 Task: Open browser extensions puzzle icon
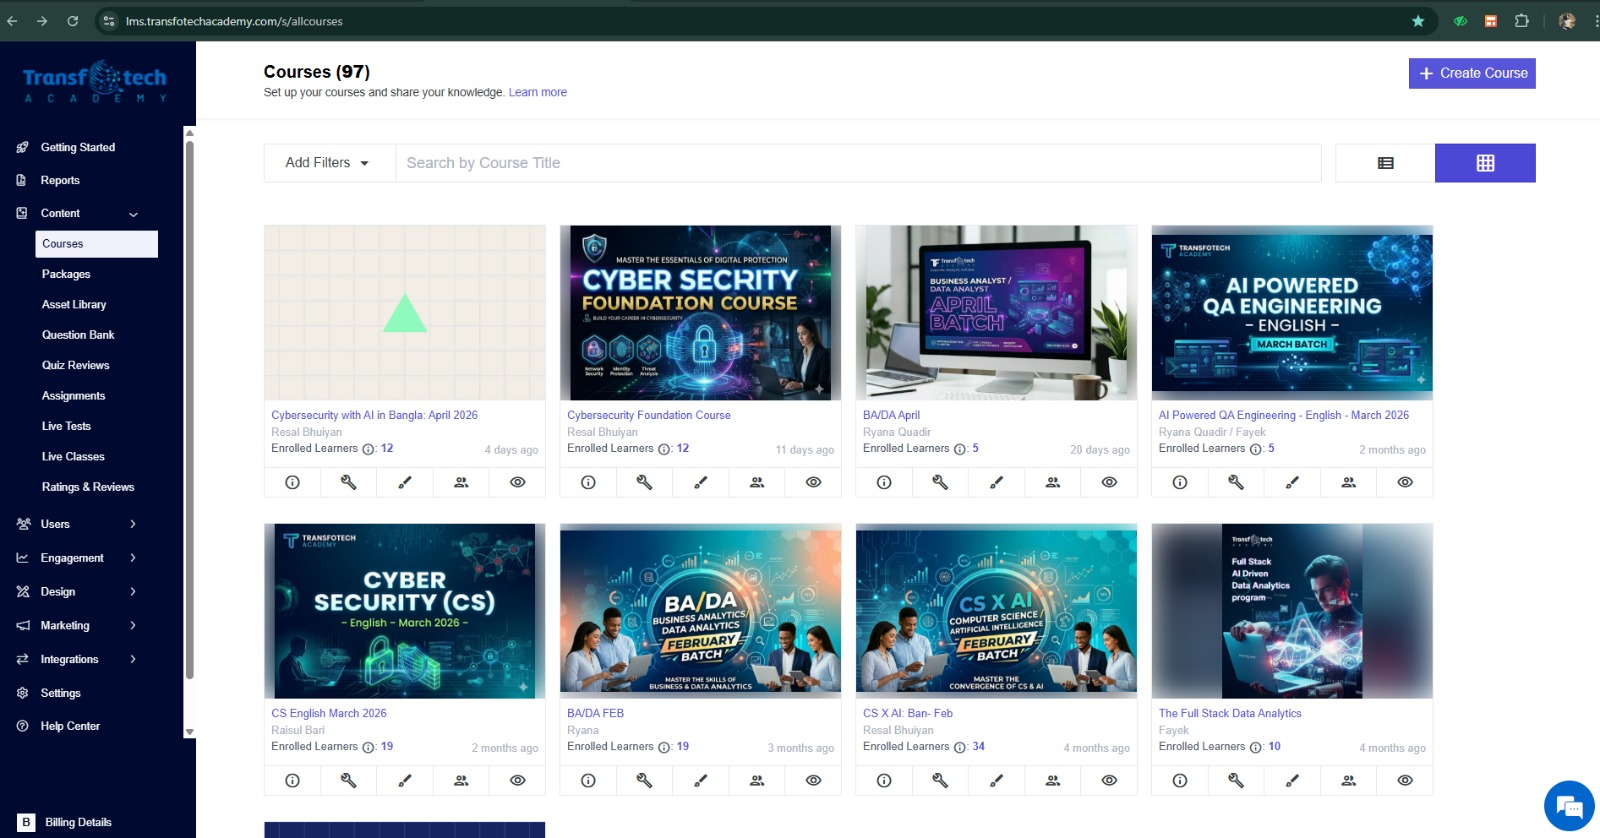point(1522,21)
